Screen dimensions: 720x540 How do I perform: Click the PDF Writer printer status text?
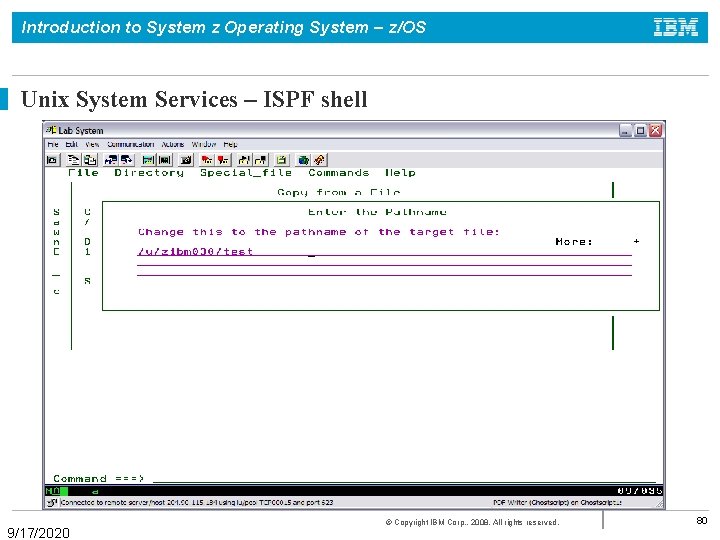[557, 502]
